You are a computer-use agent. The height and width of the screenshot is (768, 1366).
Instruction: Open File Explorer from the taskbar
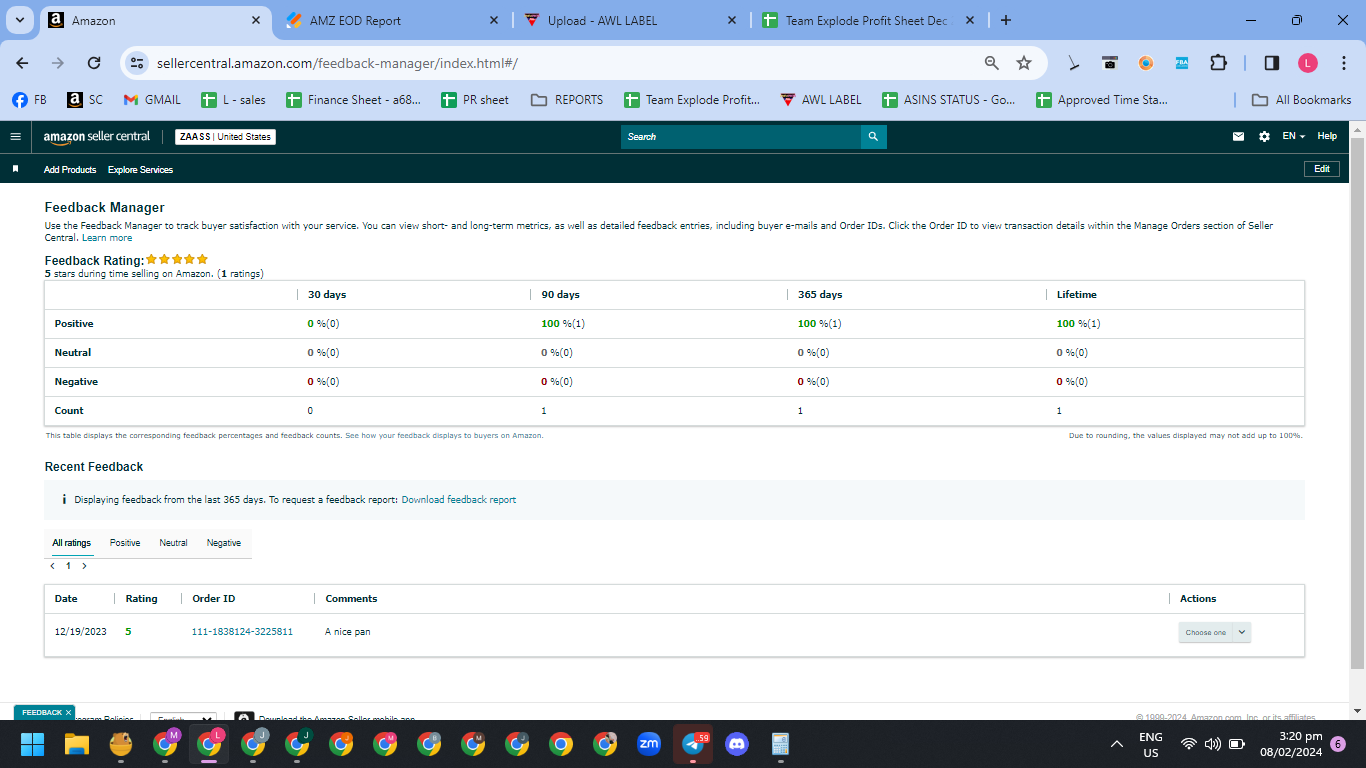tap(77, 744)
